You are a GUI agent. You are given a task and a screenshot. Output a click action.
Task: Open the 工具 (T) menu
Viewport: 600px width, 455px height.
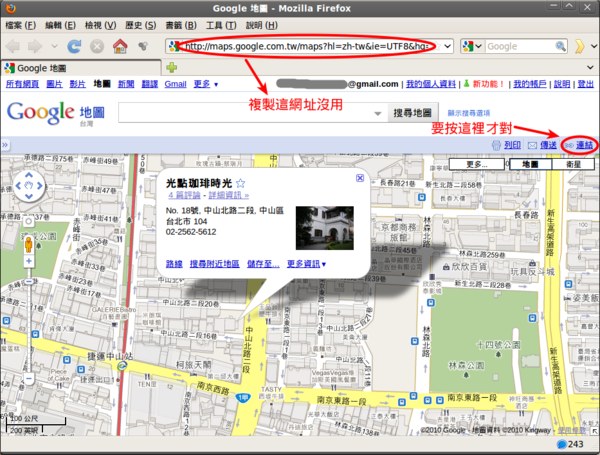click(221, 25)
